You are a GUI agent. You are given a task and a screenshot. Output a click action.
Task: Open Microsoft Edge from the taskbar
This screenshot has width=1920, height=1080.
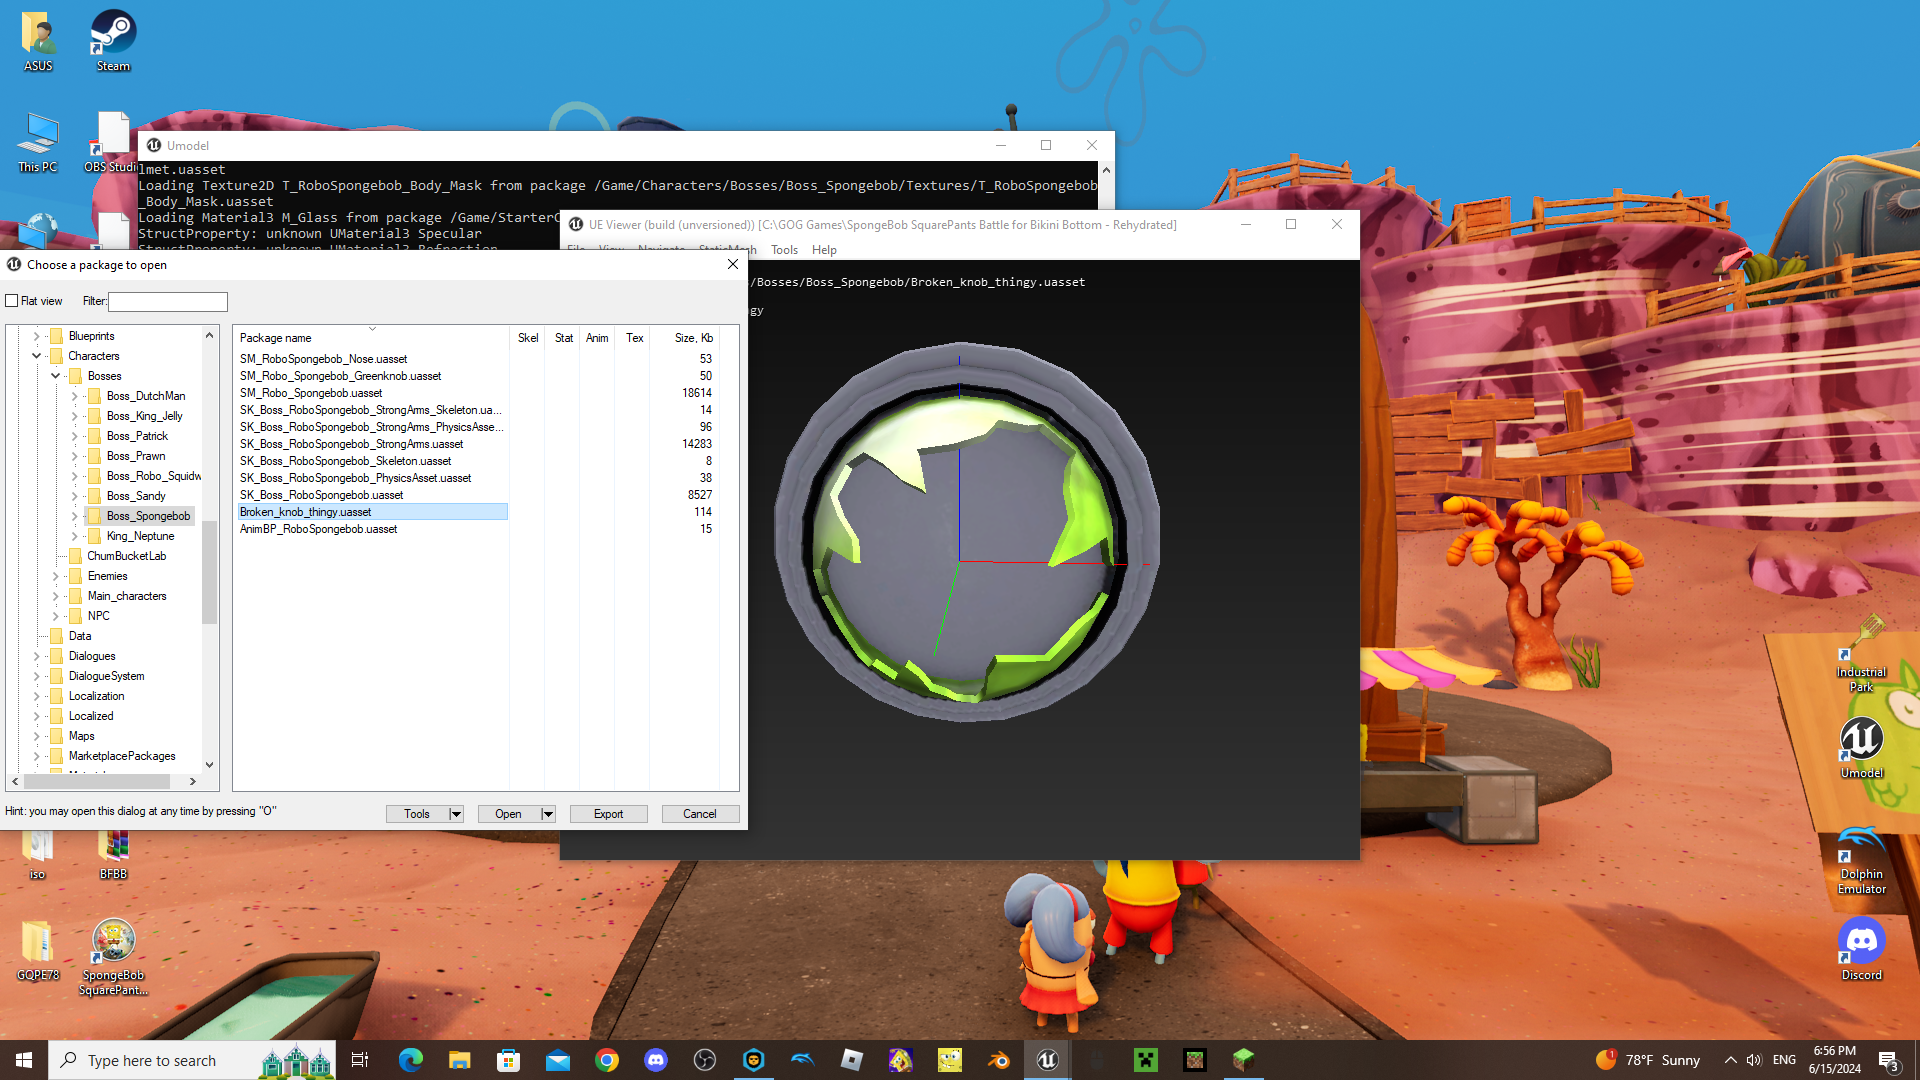[x=410, y=1060]
